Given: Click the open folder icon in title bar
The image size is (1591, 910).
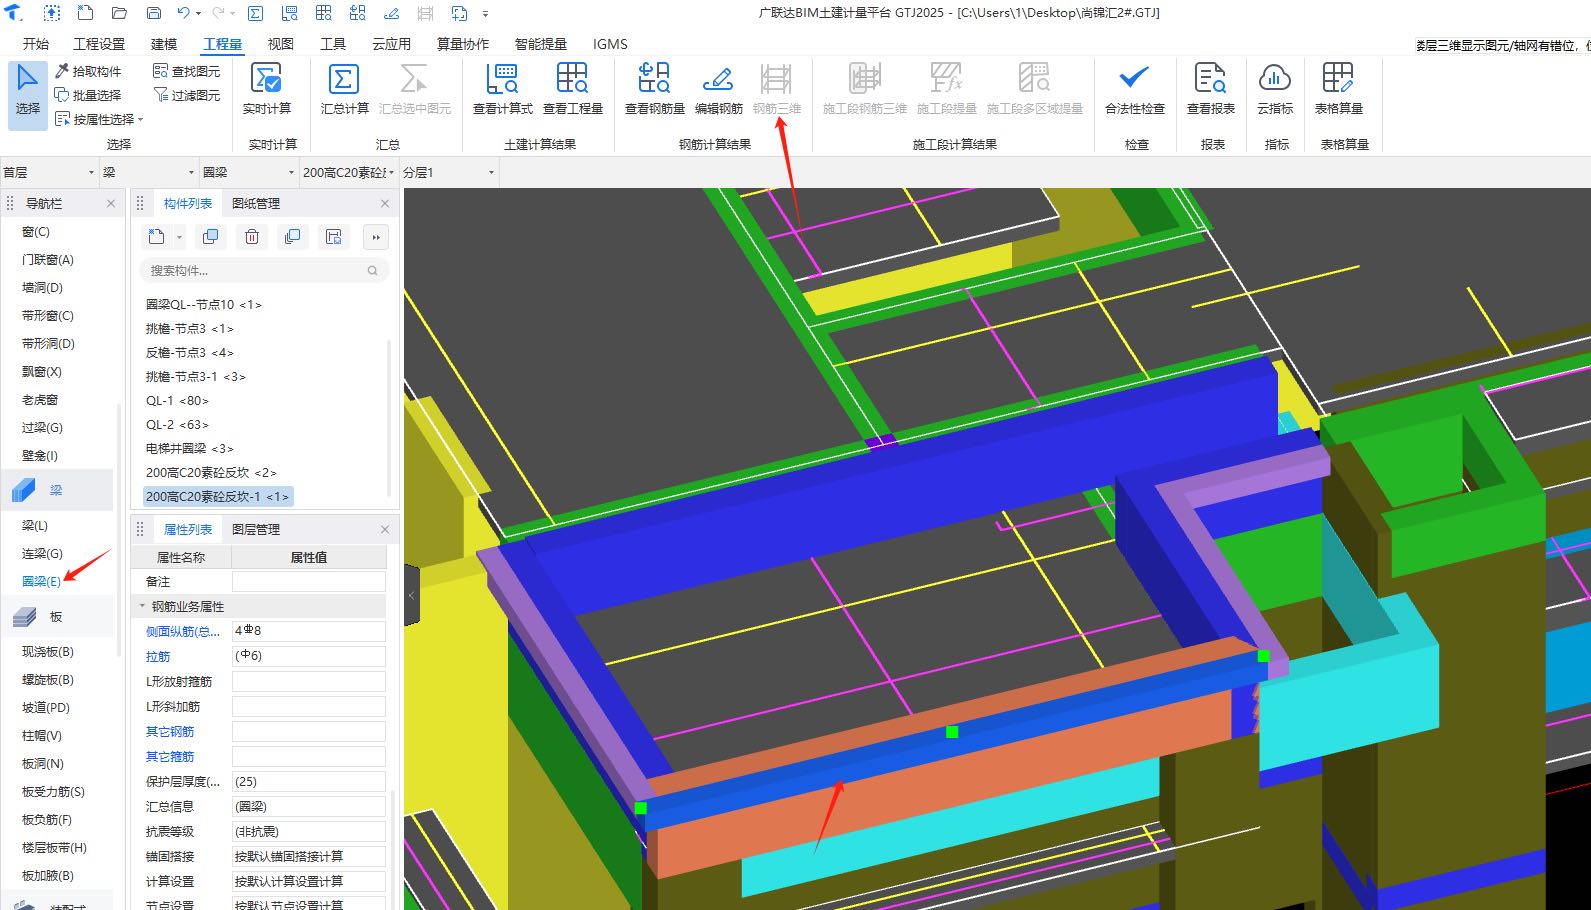Looking at the screenshot, I should tap(119, 13).
